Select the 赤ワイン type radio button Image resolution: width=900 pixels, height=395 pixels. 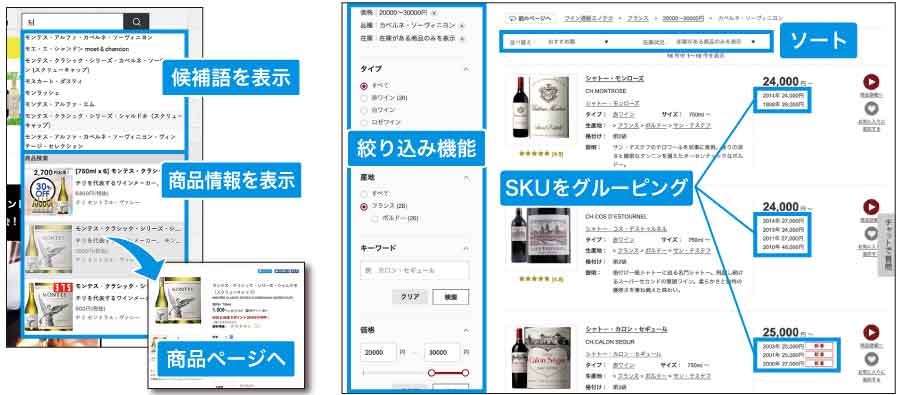coord(363,98)
